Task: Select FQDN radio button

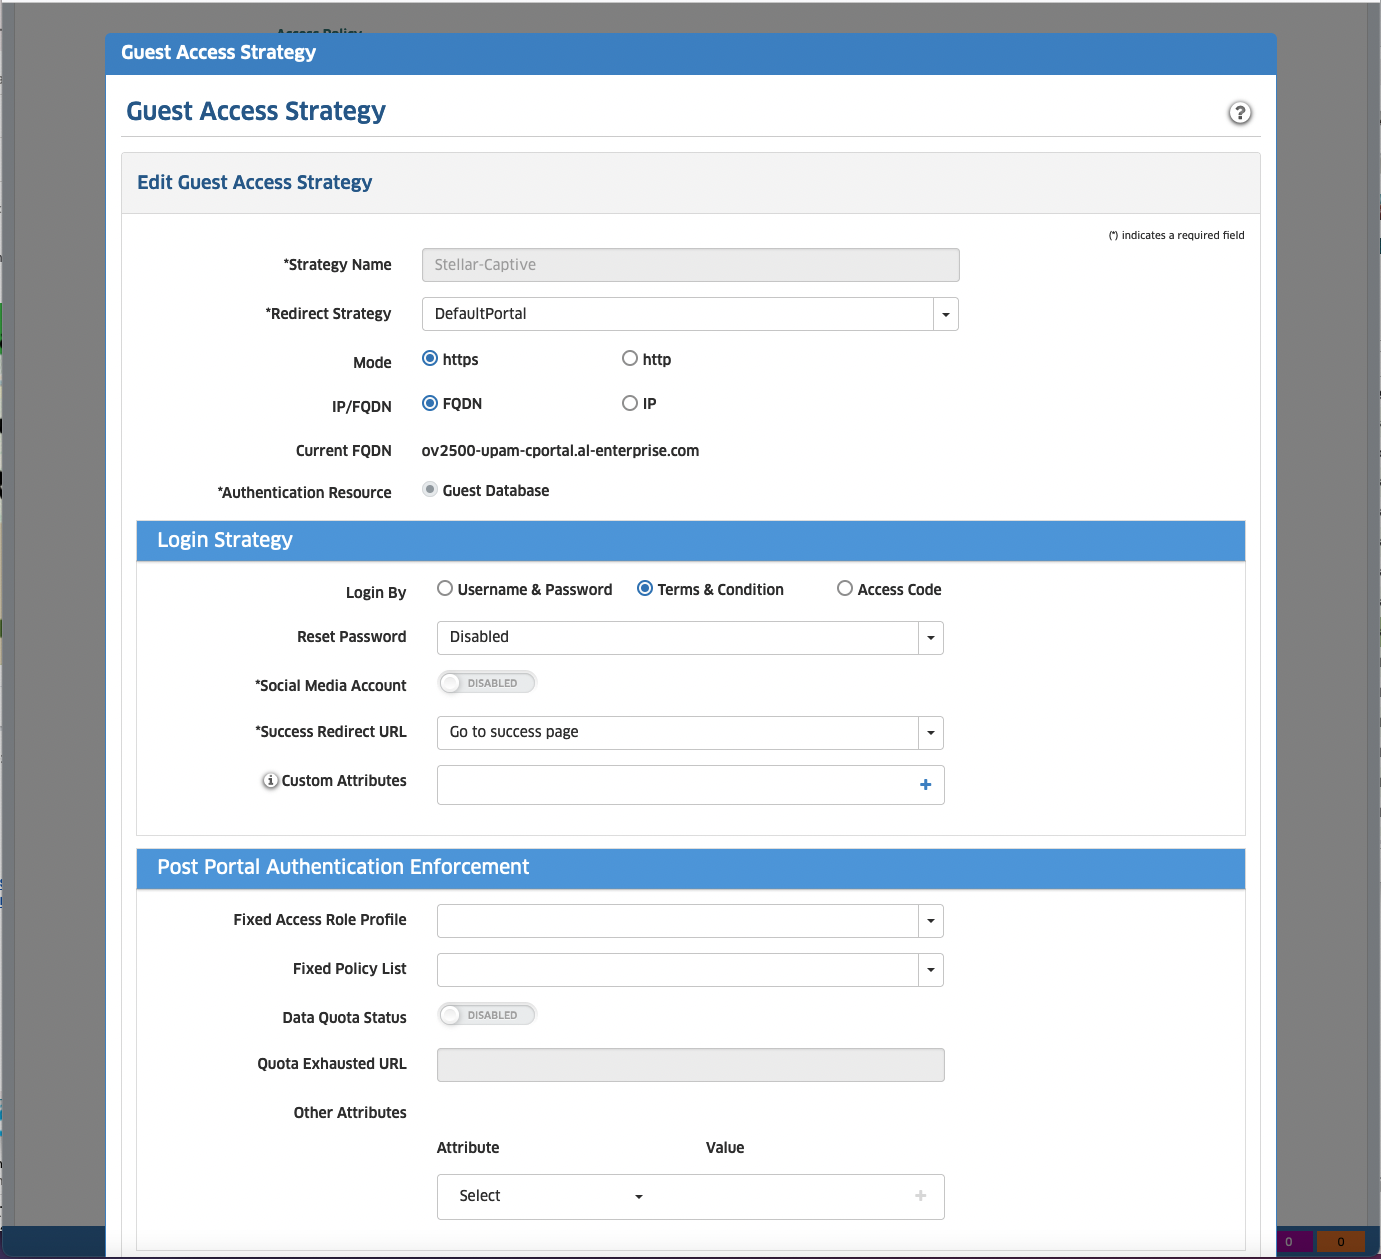Action: [x=430, y=404]
